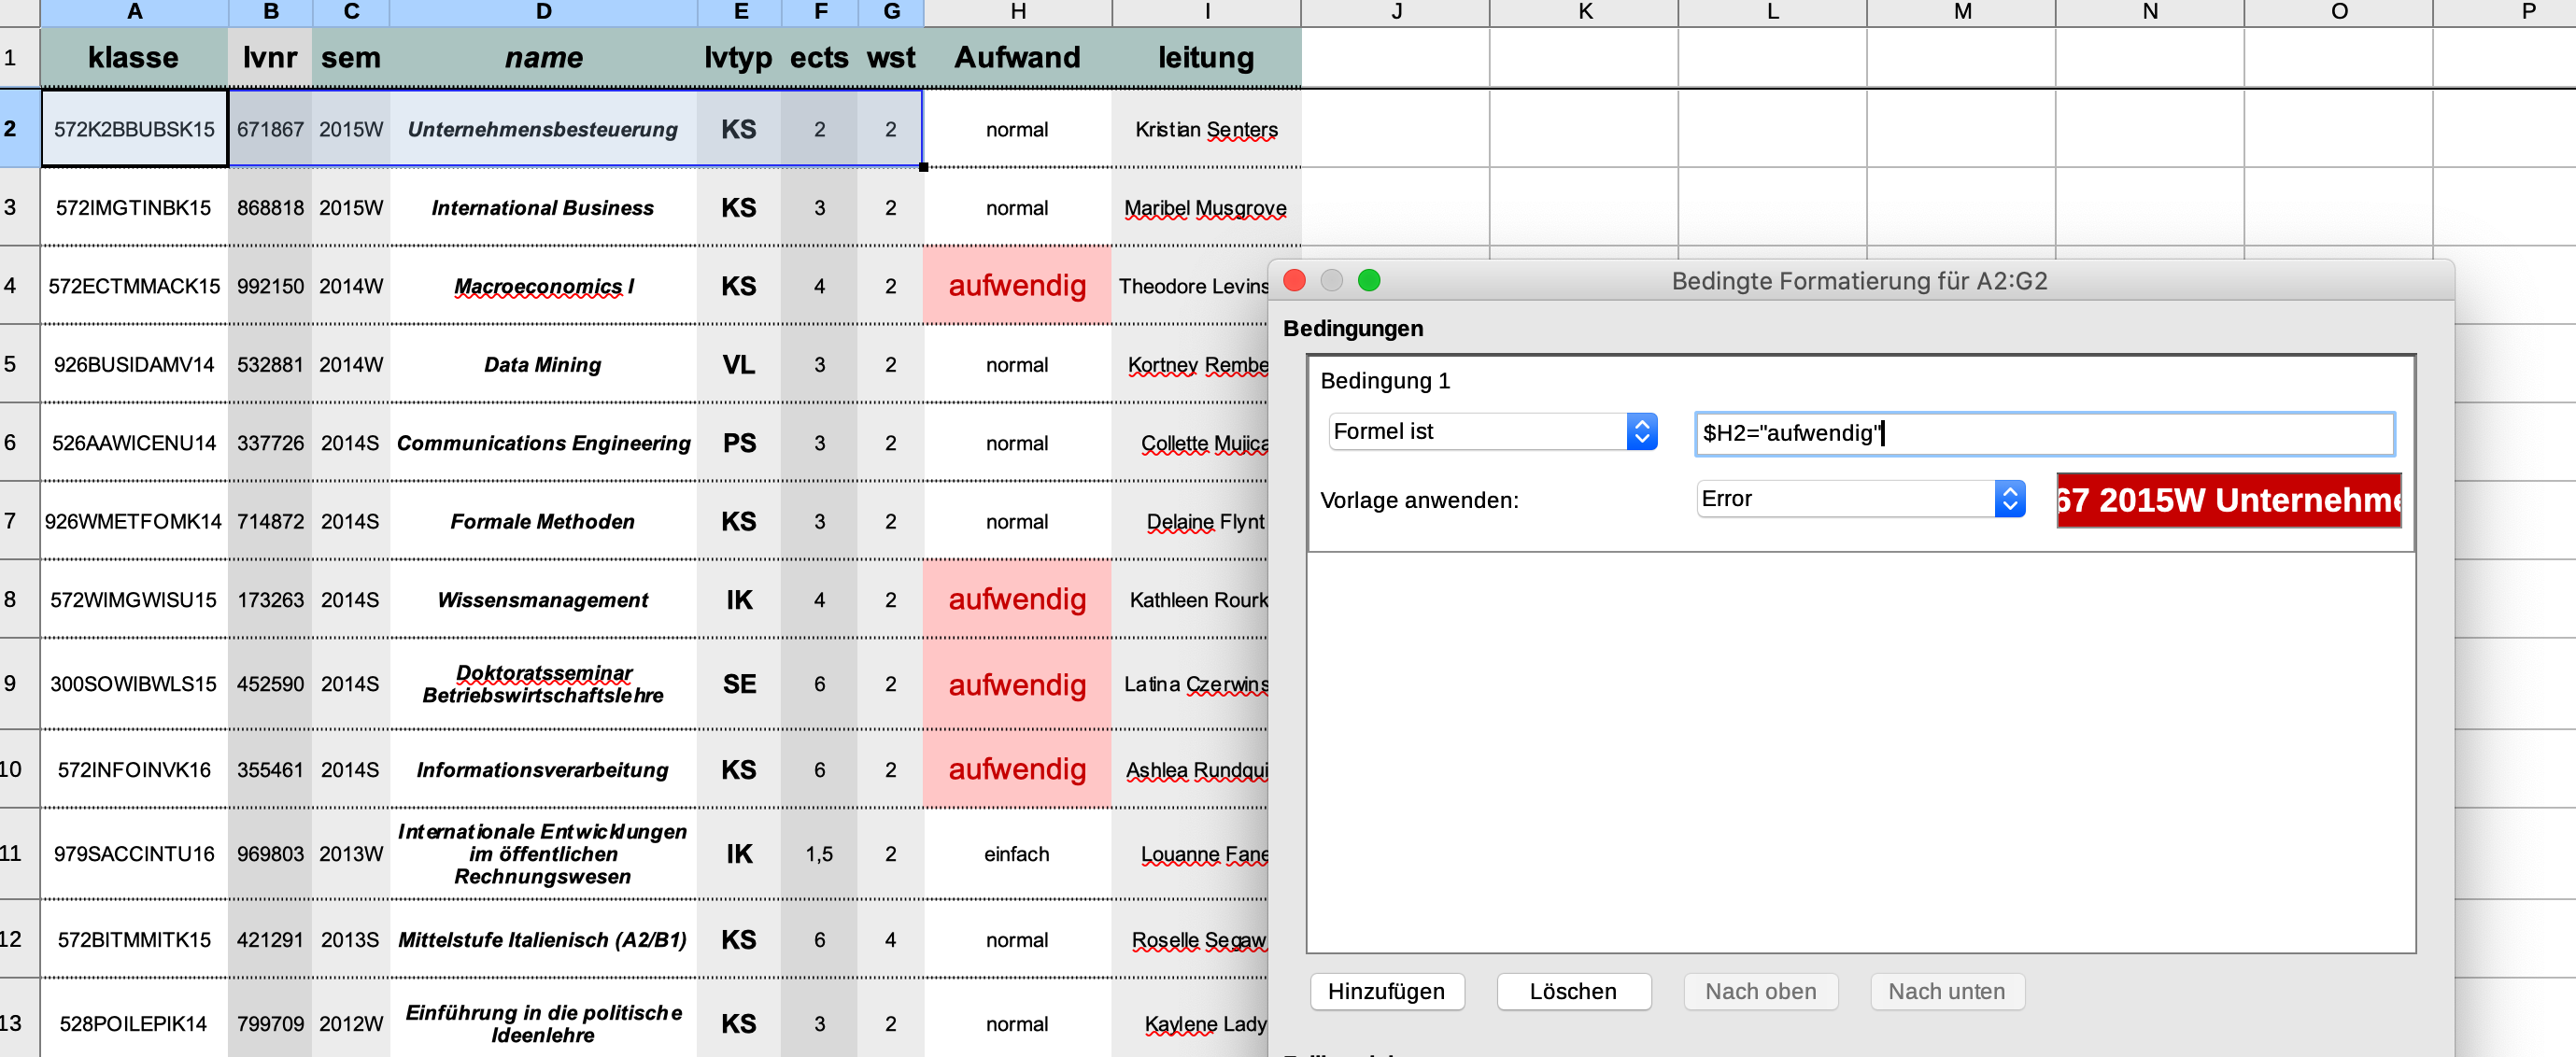
Task: Click the Hinzufügen button
Action: (x=1386, y=991)
